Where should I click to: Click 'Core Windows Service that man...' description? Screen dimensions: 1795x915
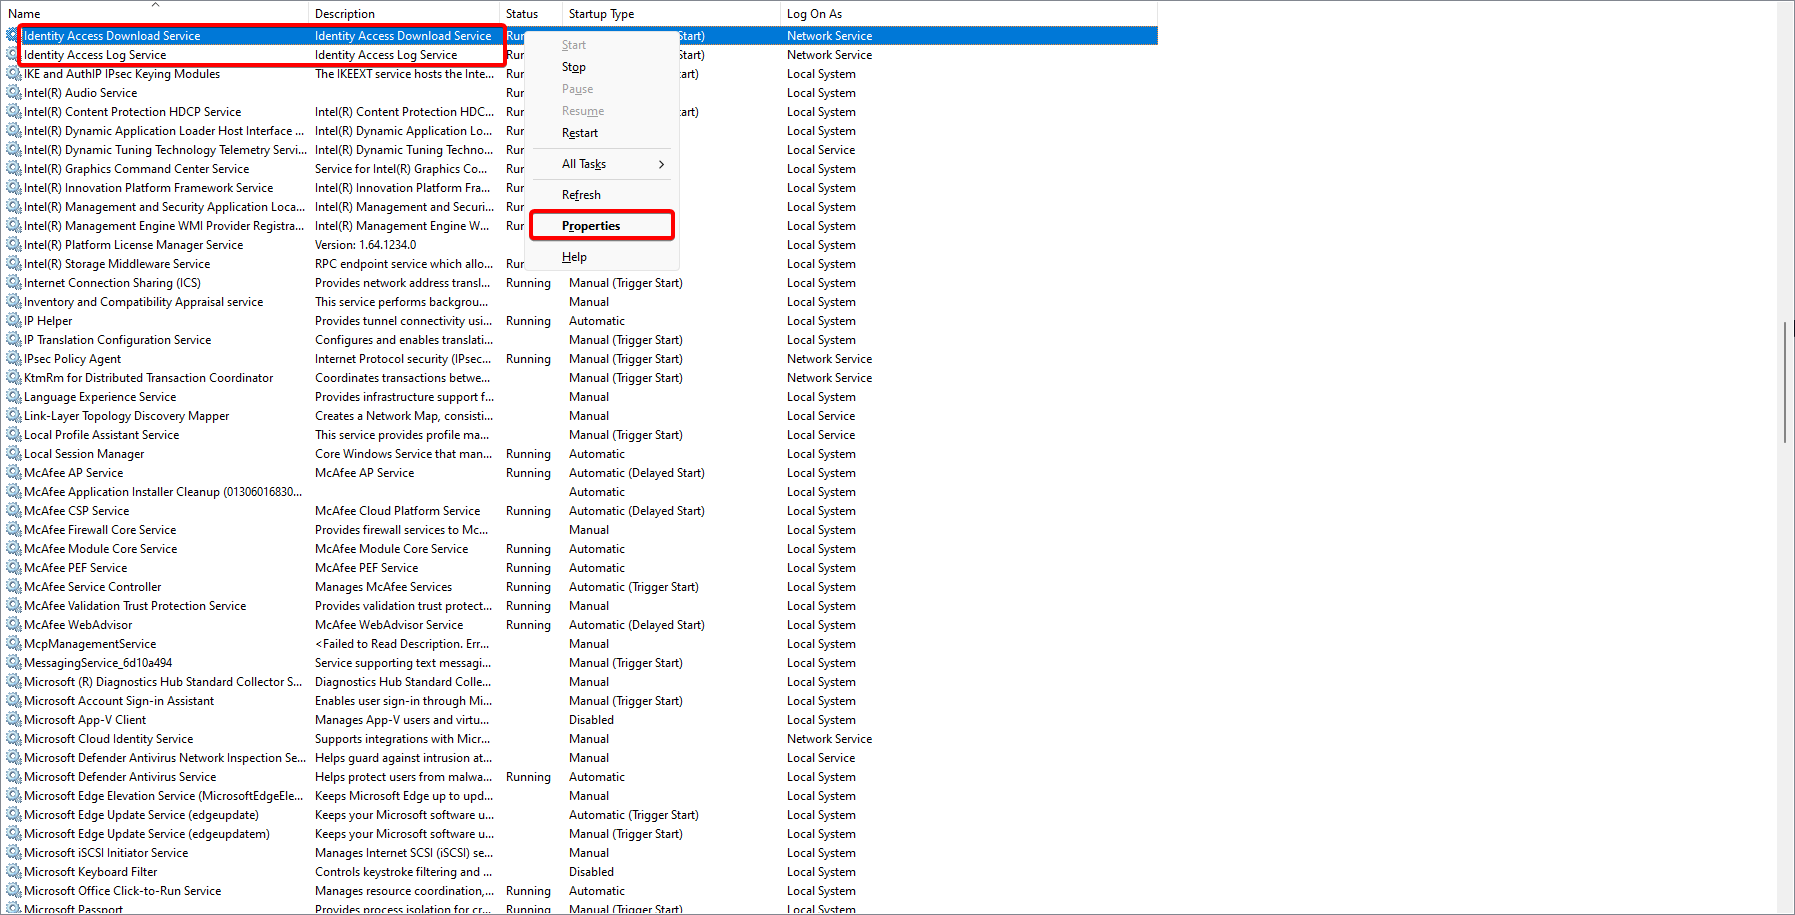click(403, 454)
